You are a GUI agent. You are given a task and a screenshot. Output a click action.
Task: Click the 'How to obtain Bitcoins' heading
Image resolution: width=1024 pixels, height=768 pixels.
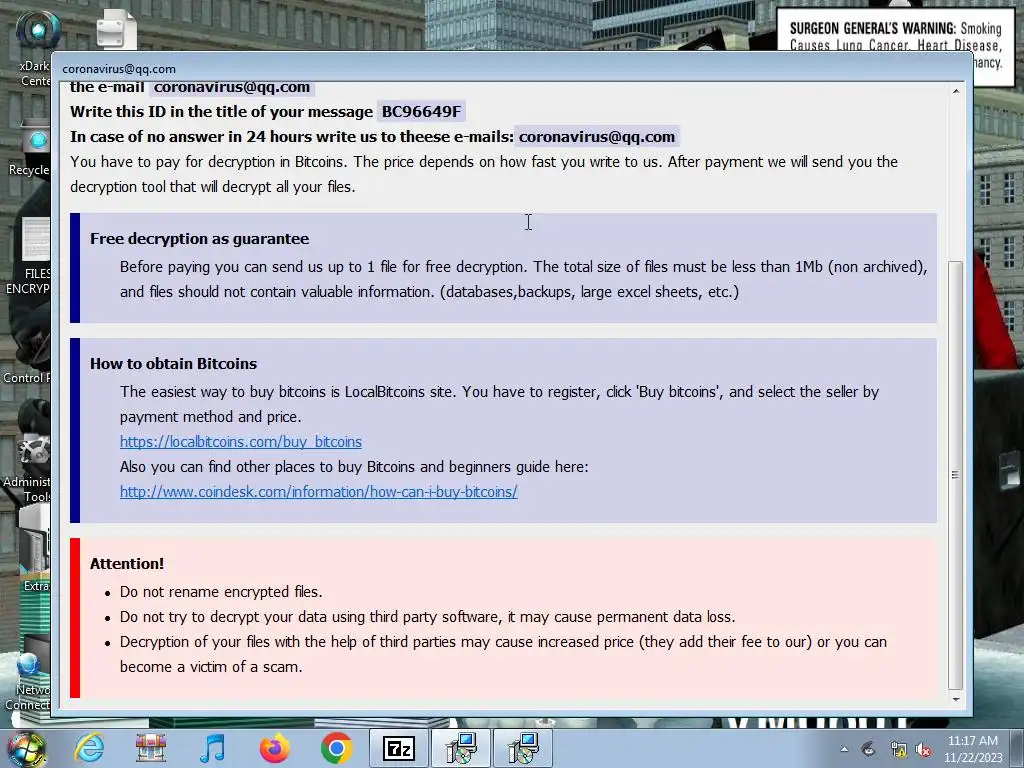tap(173, 364)
